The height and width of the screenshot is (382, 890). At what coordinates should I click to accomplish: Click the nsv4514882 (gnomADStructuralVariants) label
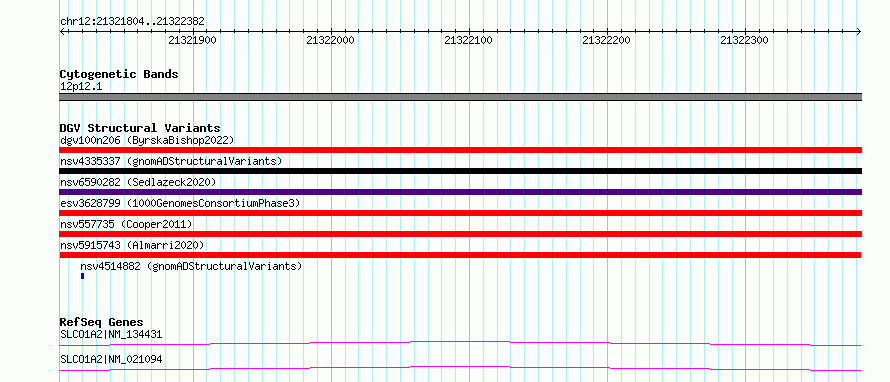point(191,266)
